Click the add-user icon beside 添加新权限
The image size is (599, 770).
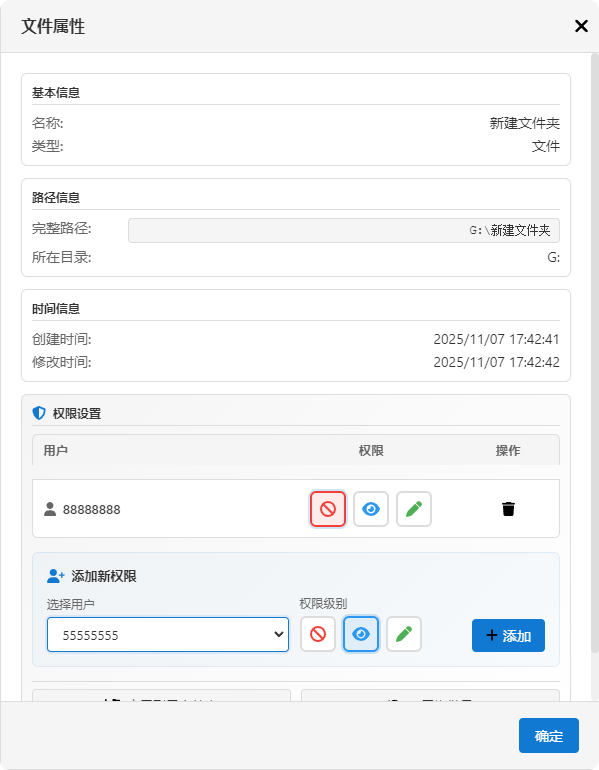[55, 576]
